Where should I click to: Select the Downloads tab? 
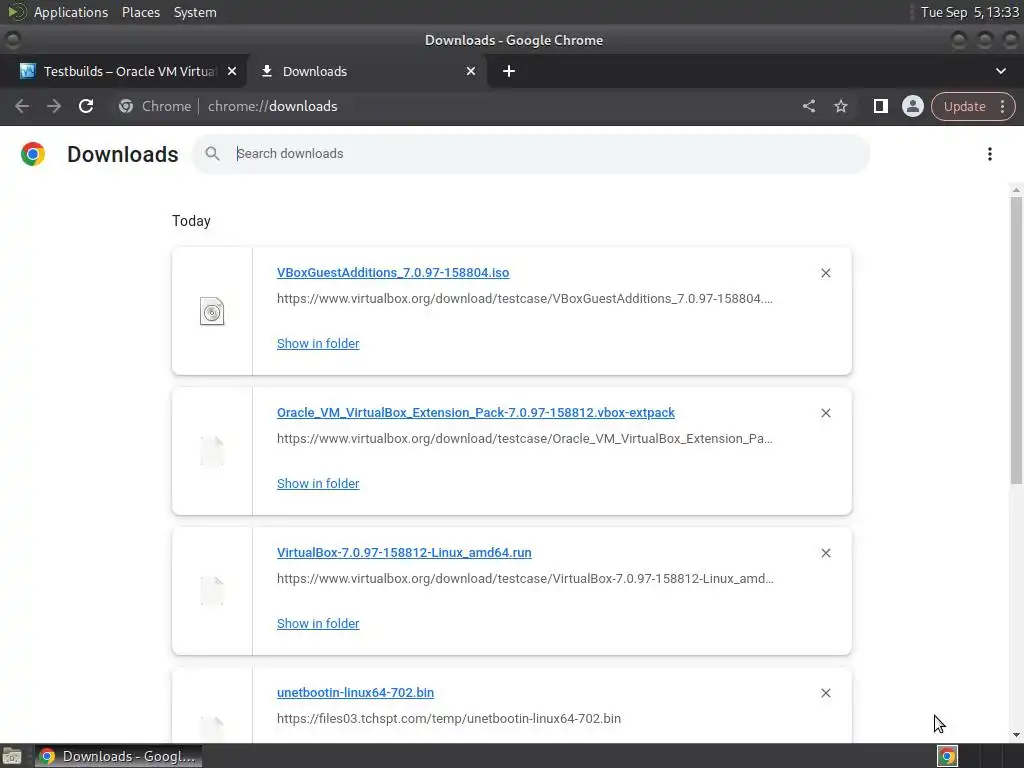click(366, 71)
